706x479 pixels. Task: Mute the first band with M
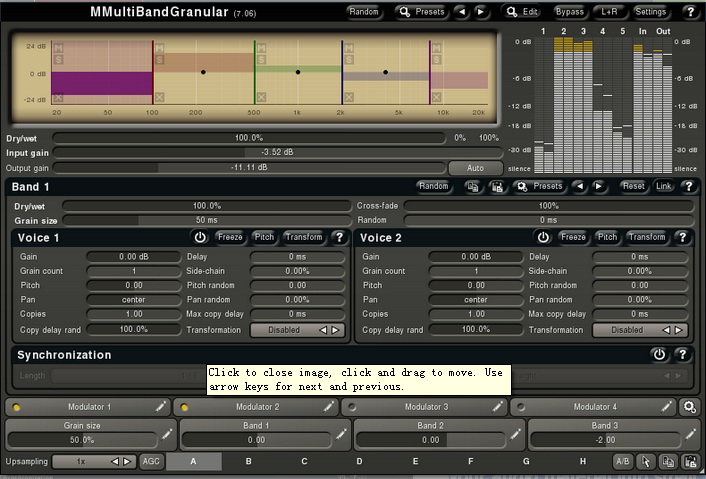59,48
